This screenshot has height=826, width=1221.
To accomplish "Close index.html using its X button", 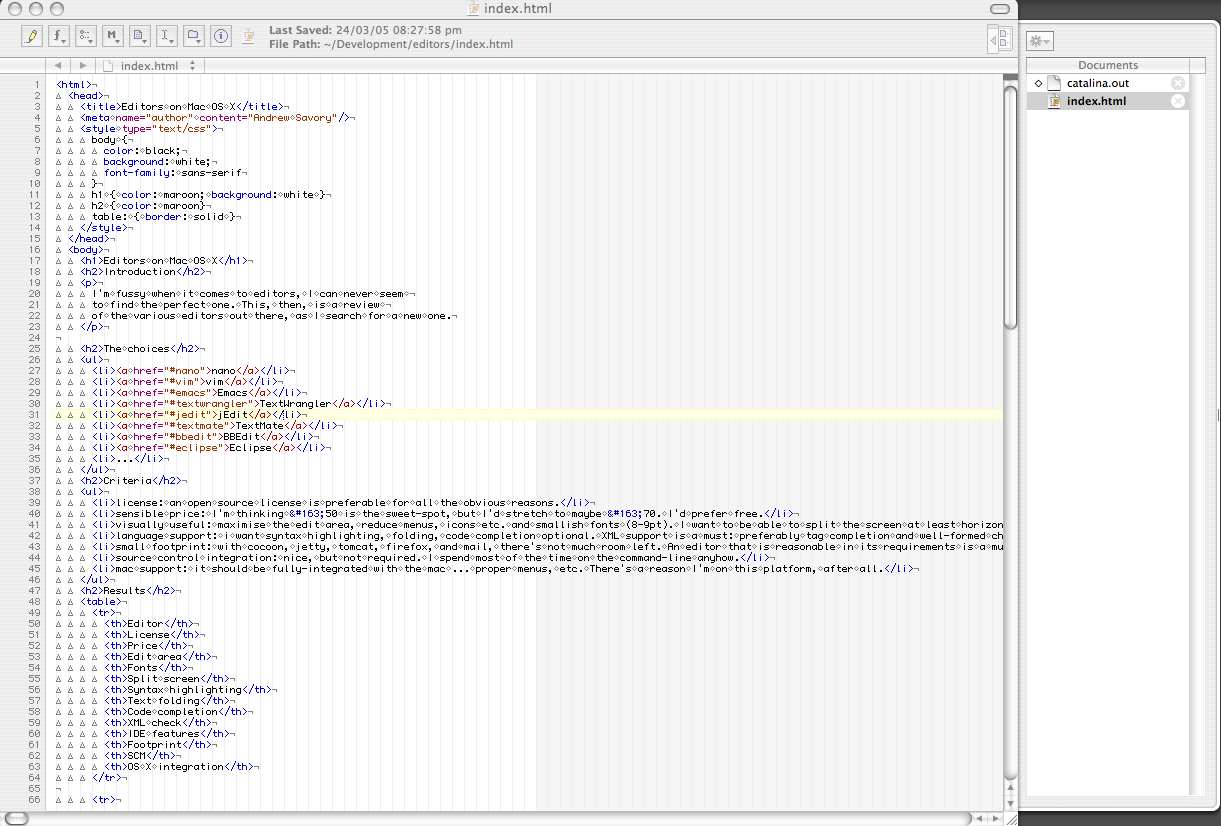I will [1178, 101].
